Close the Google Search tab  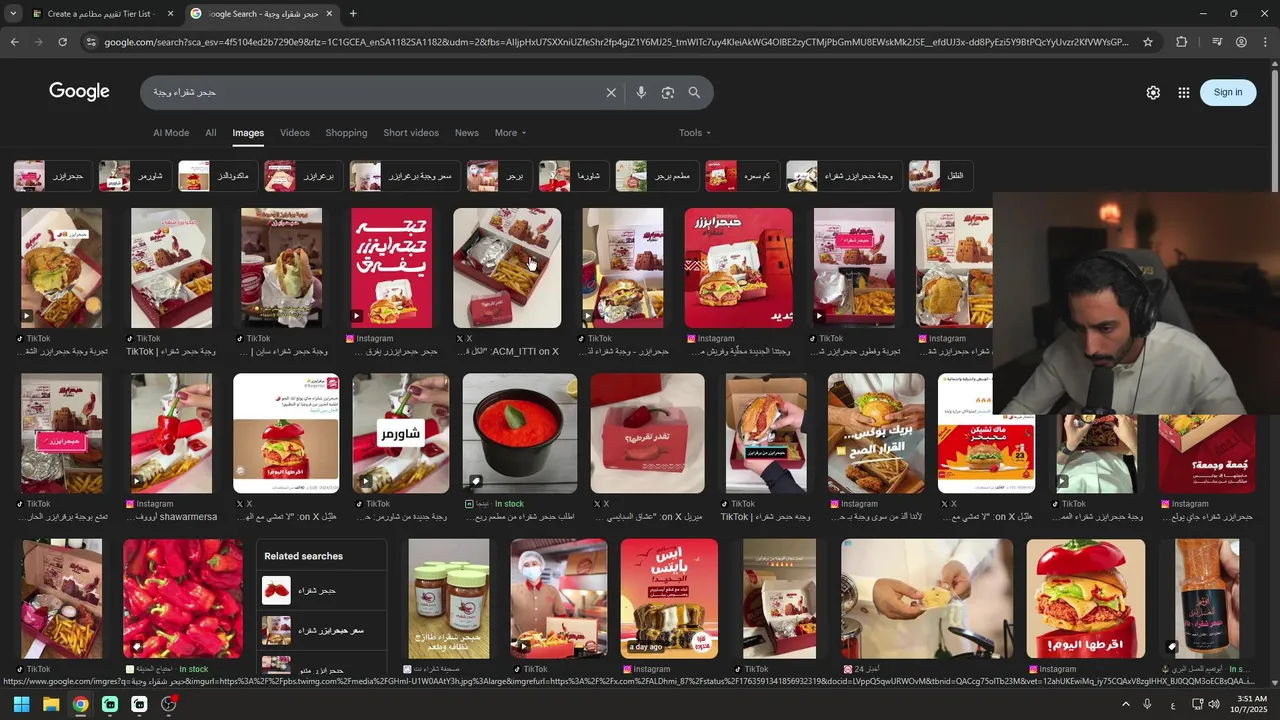tap(329, 14)
